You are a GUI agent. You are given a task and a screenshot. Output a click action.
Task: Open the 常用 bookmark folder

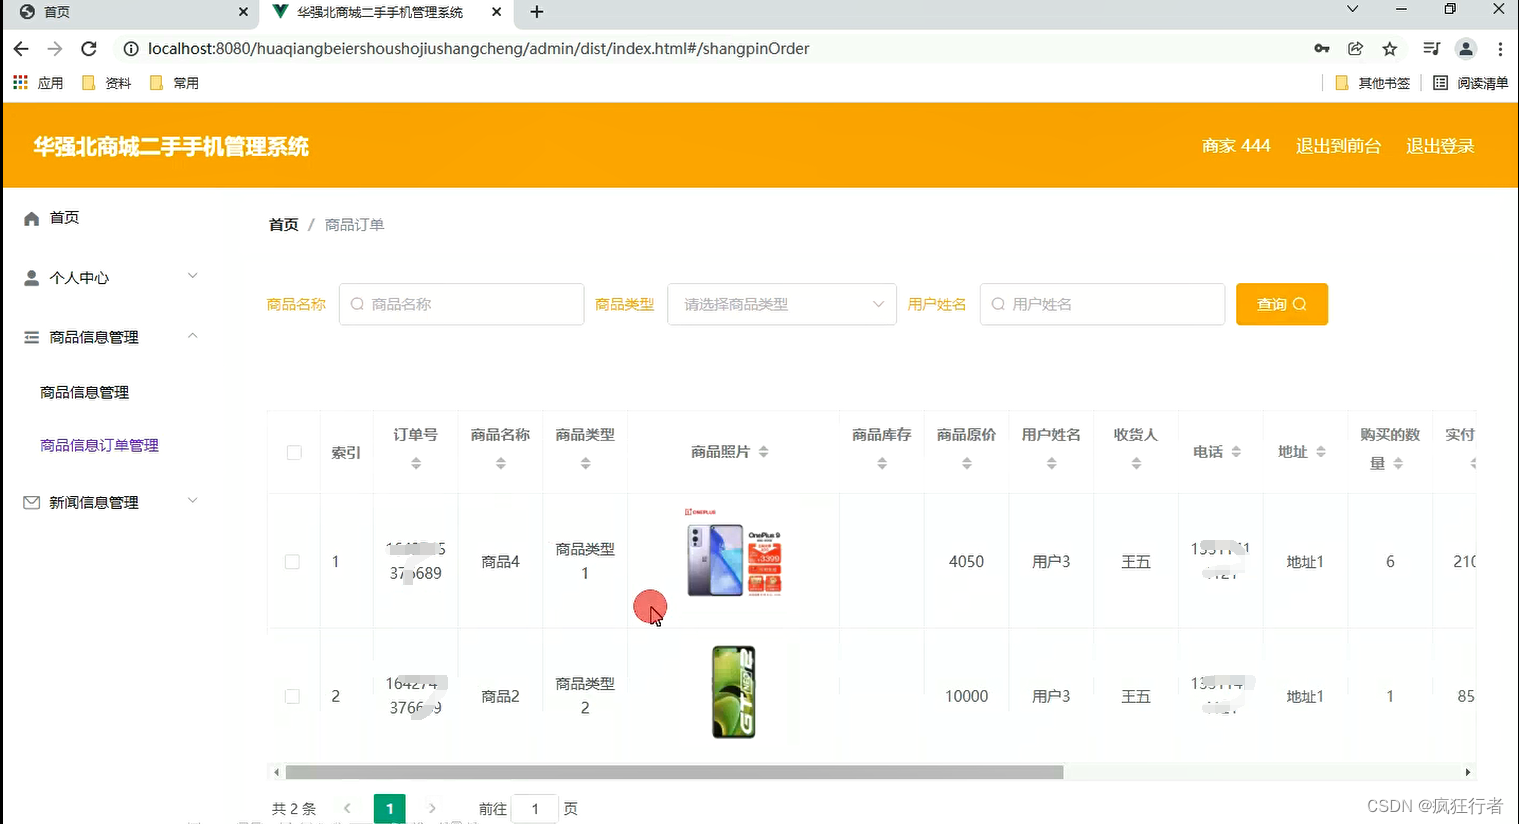tap(174, 83)
